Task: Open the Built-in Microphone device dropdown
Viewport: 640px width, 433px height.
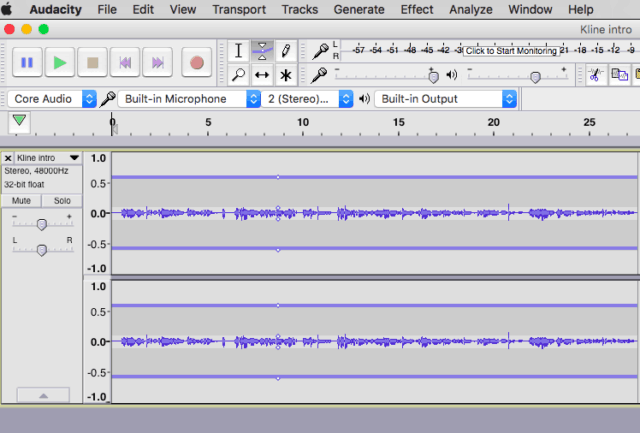Action: click(x=189, y=99)
